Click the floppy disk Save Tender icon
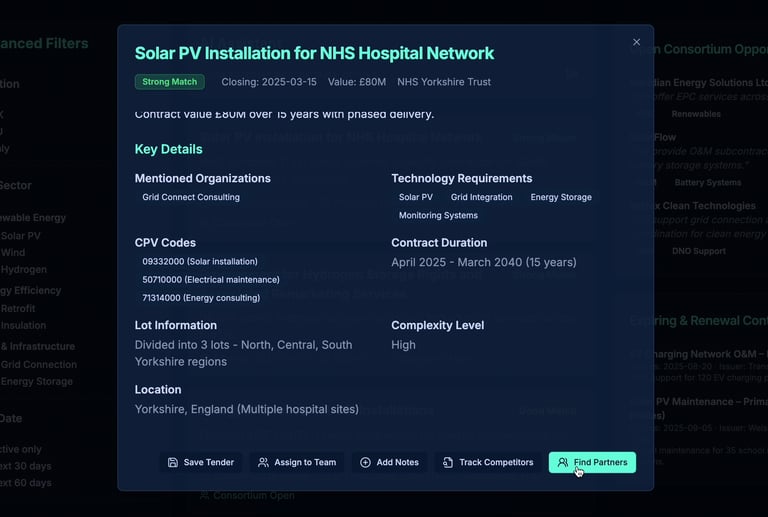This screenshot has height=517, width=768. (173, 463)
